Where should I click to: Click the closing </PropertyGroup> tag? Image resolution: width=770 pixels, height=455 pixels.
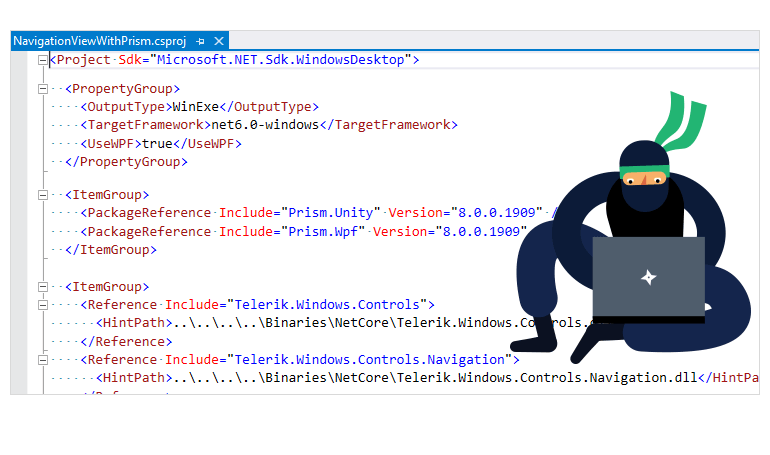[x=126, y=161]
